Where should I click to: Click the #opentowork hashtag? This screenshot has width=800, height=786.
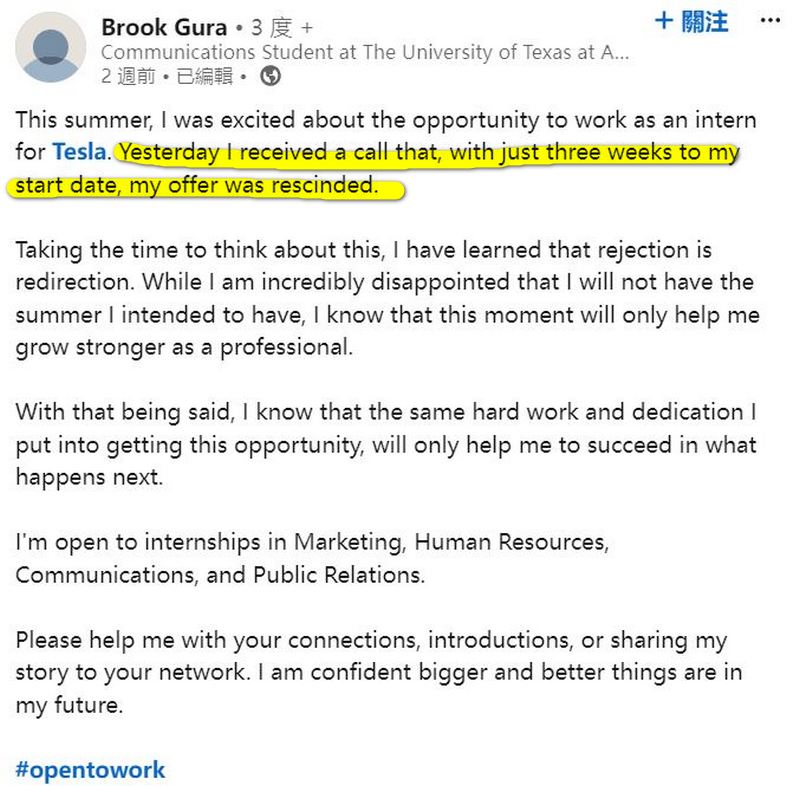pos(90,770)
